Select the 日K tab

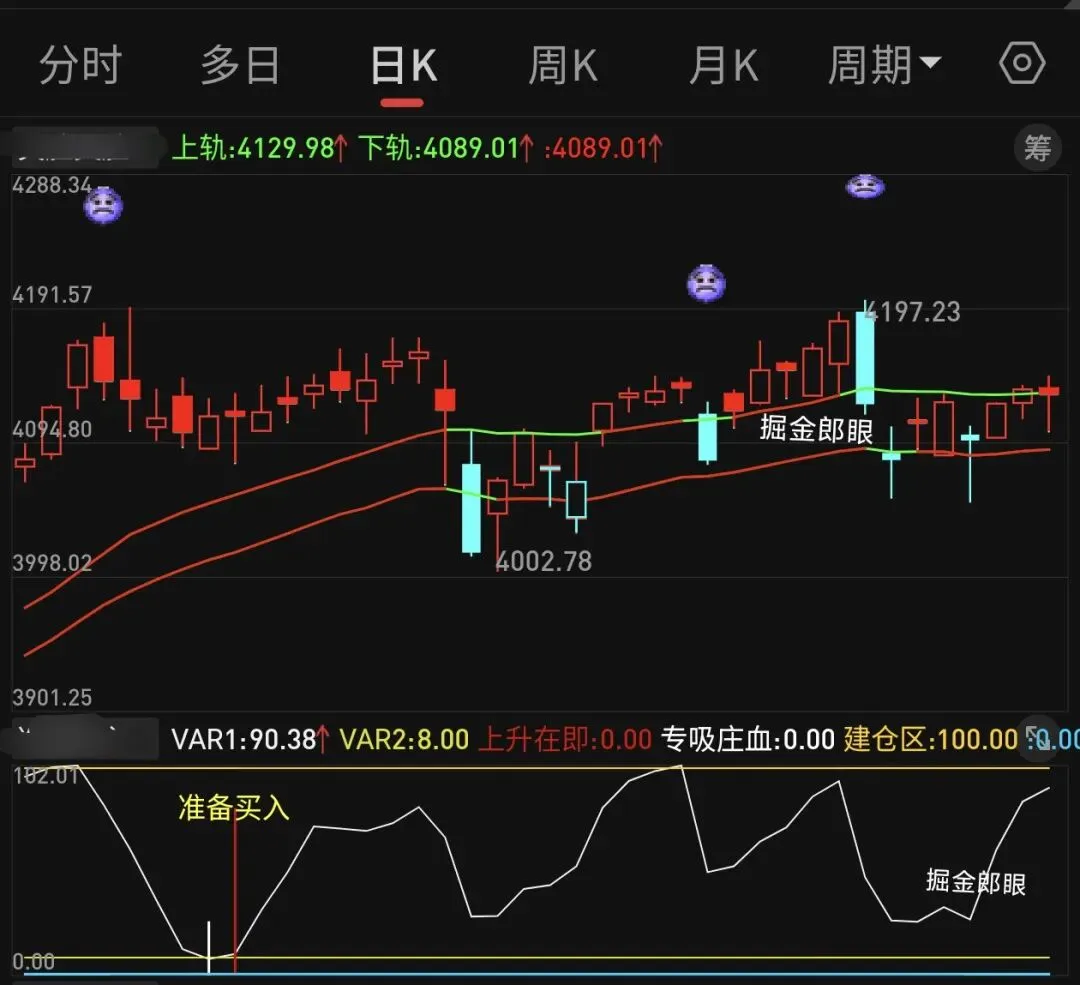click(403, 66)
